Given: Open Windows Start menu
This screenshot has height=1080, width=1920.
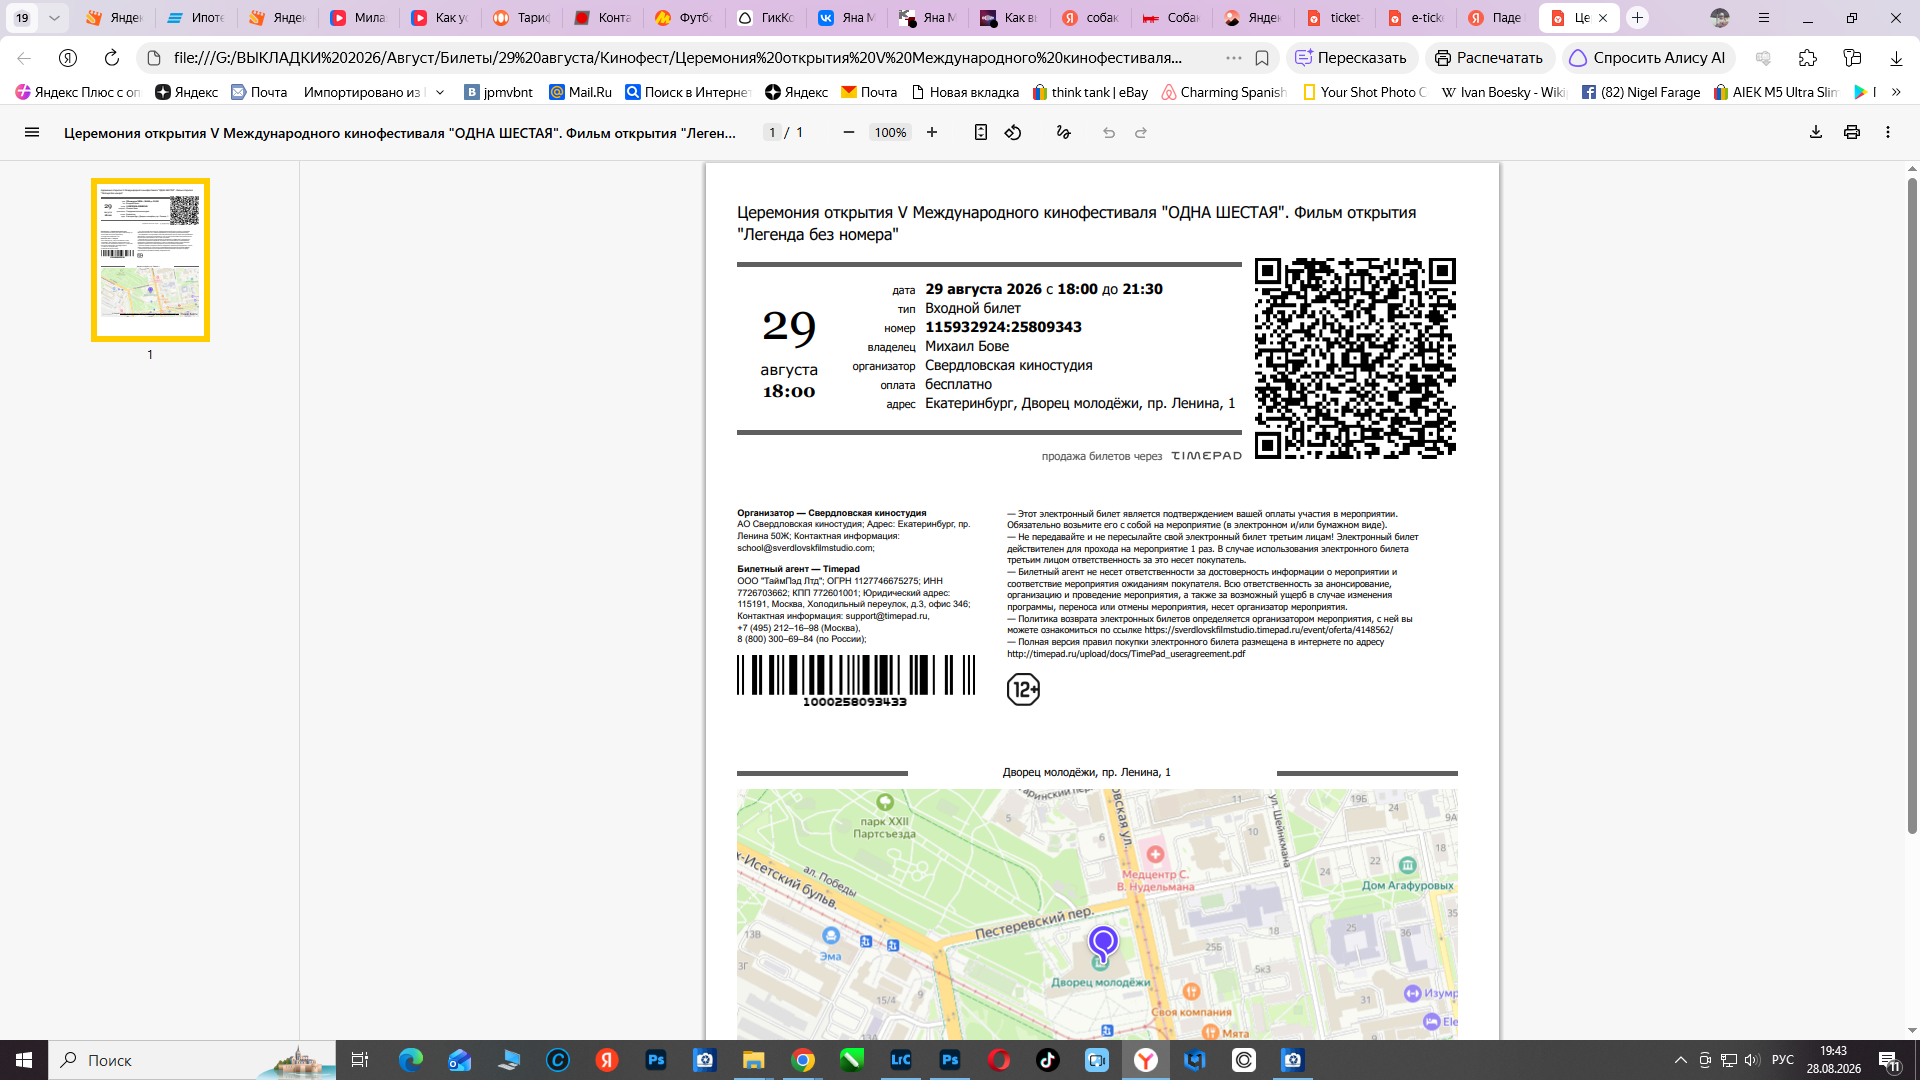Looking at the screenshot, I should [24, 1060].
